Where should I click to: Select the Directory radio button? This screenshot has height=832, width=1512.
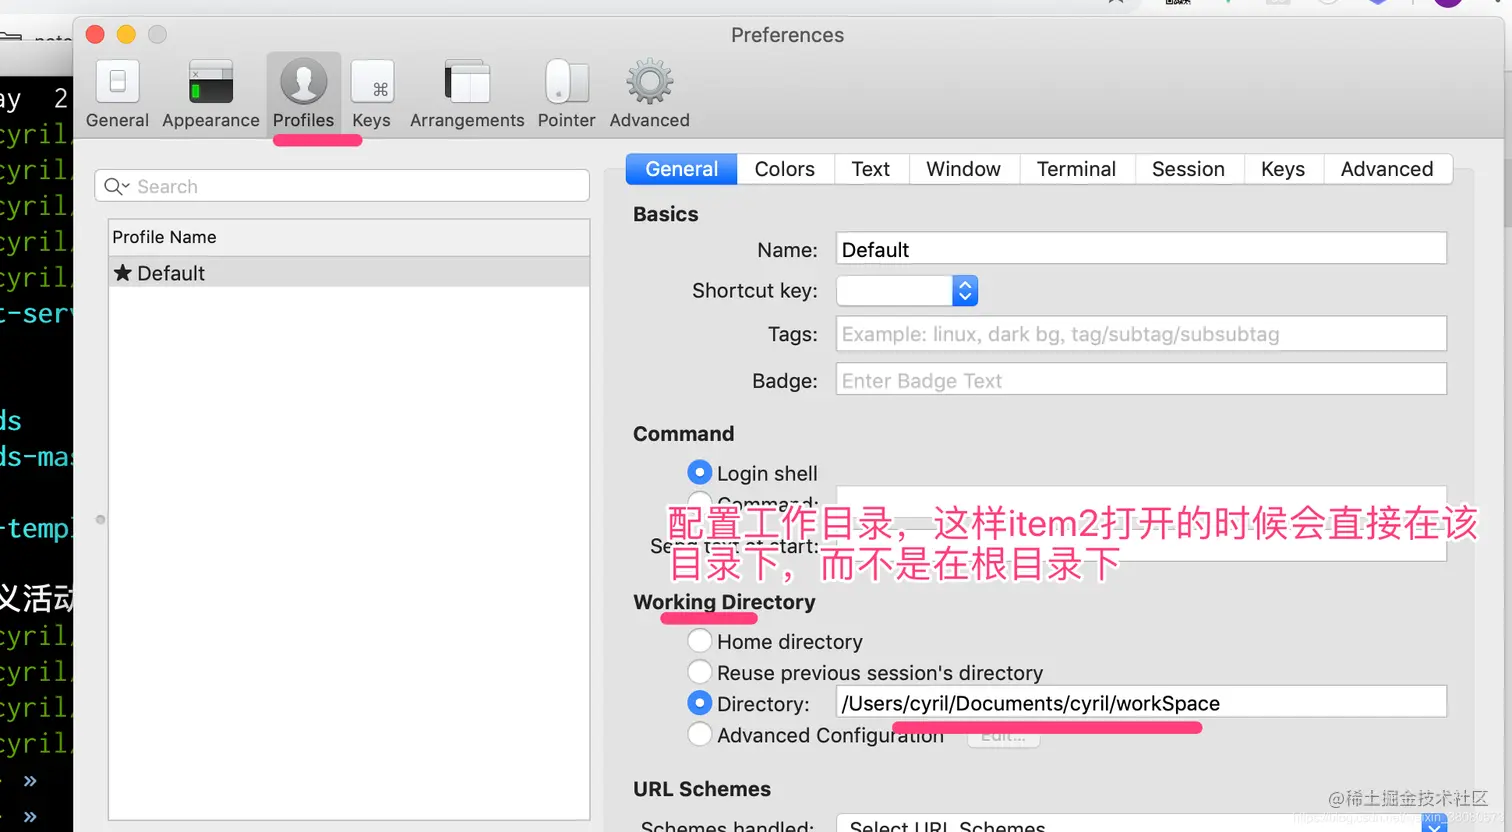(x=700, y=703)
